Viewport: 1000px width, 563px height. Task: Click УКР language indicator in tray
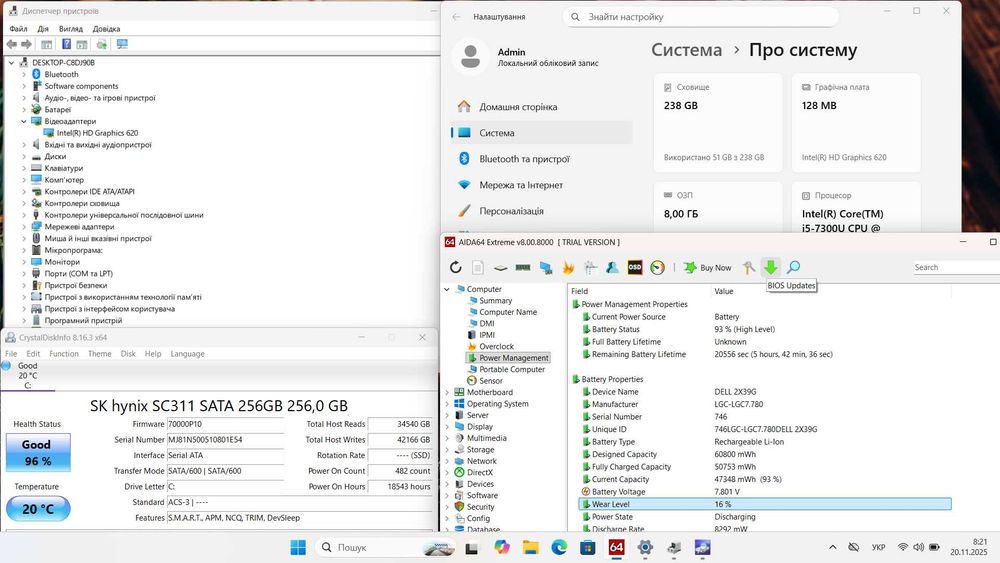(878, 547)
